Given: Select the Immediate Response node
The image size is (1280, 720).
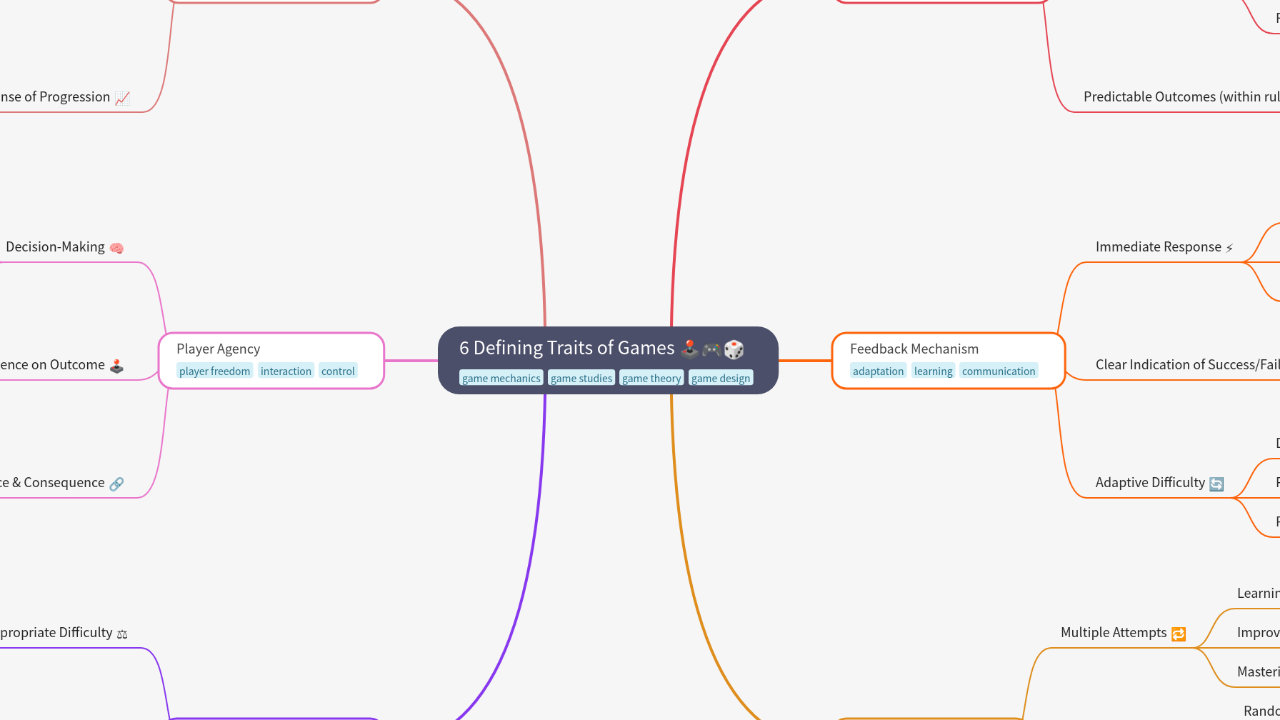Looking at the screenshot, I should click(x=1165, y=247).
